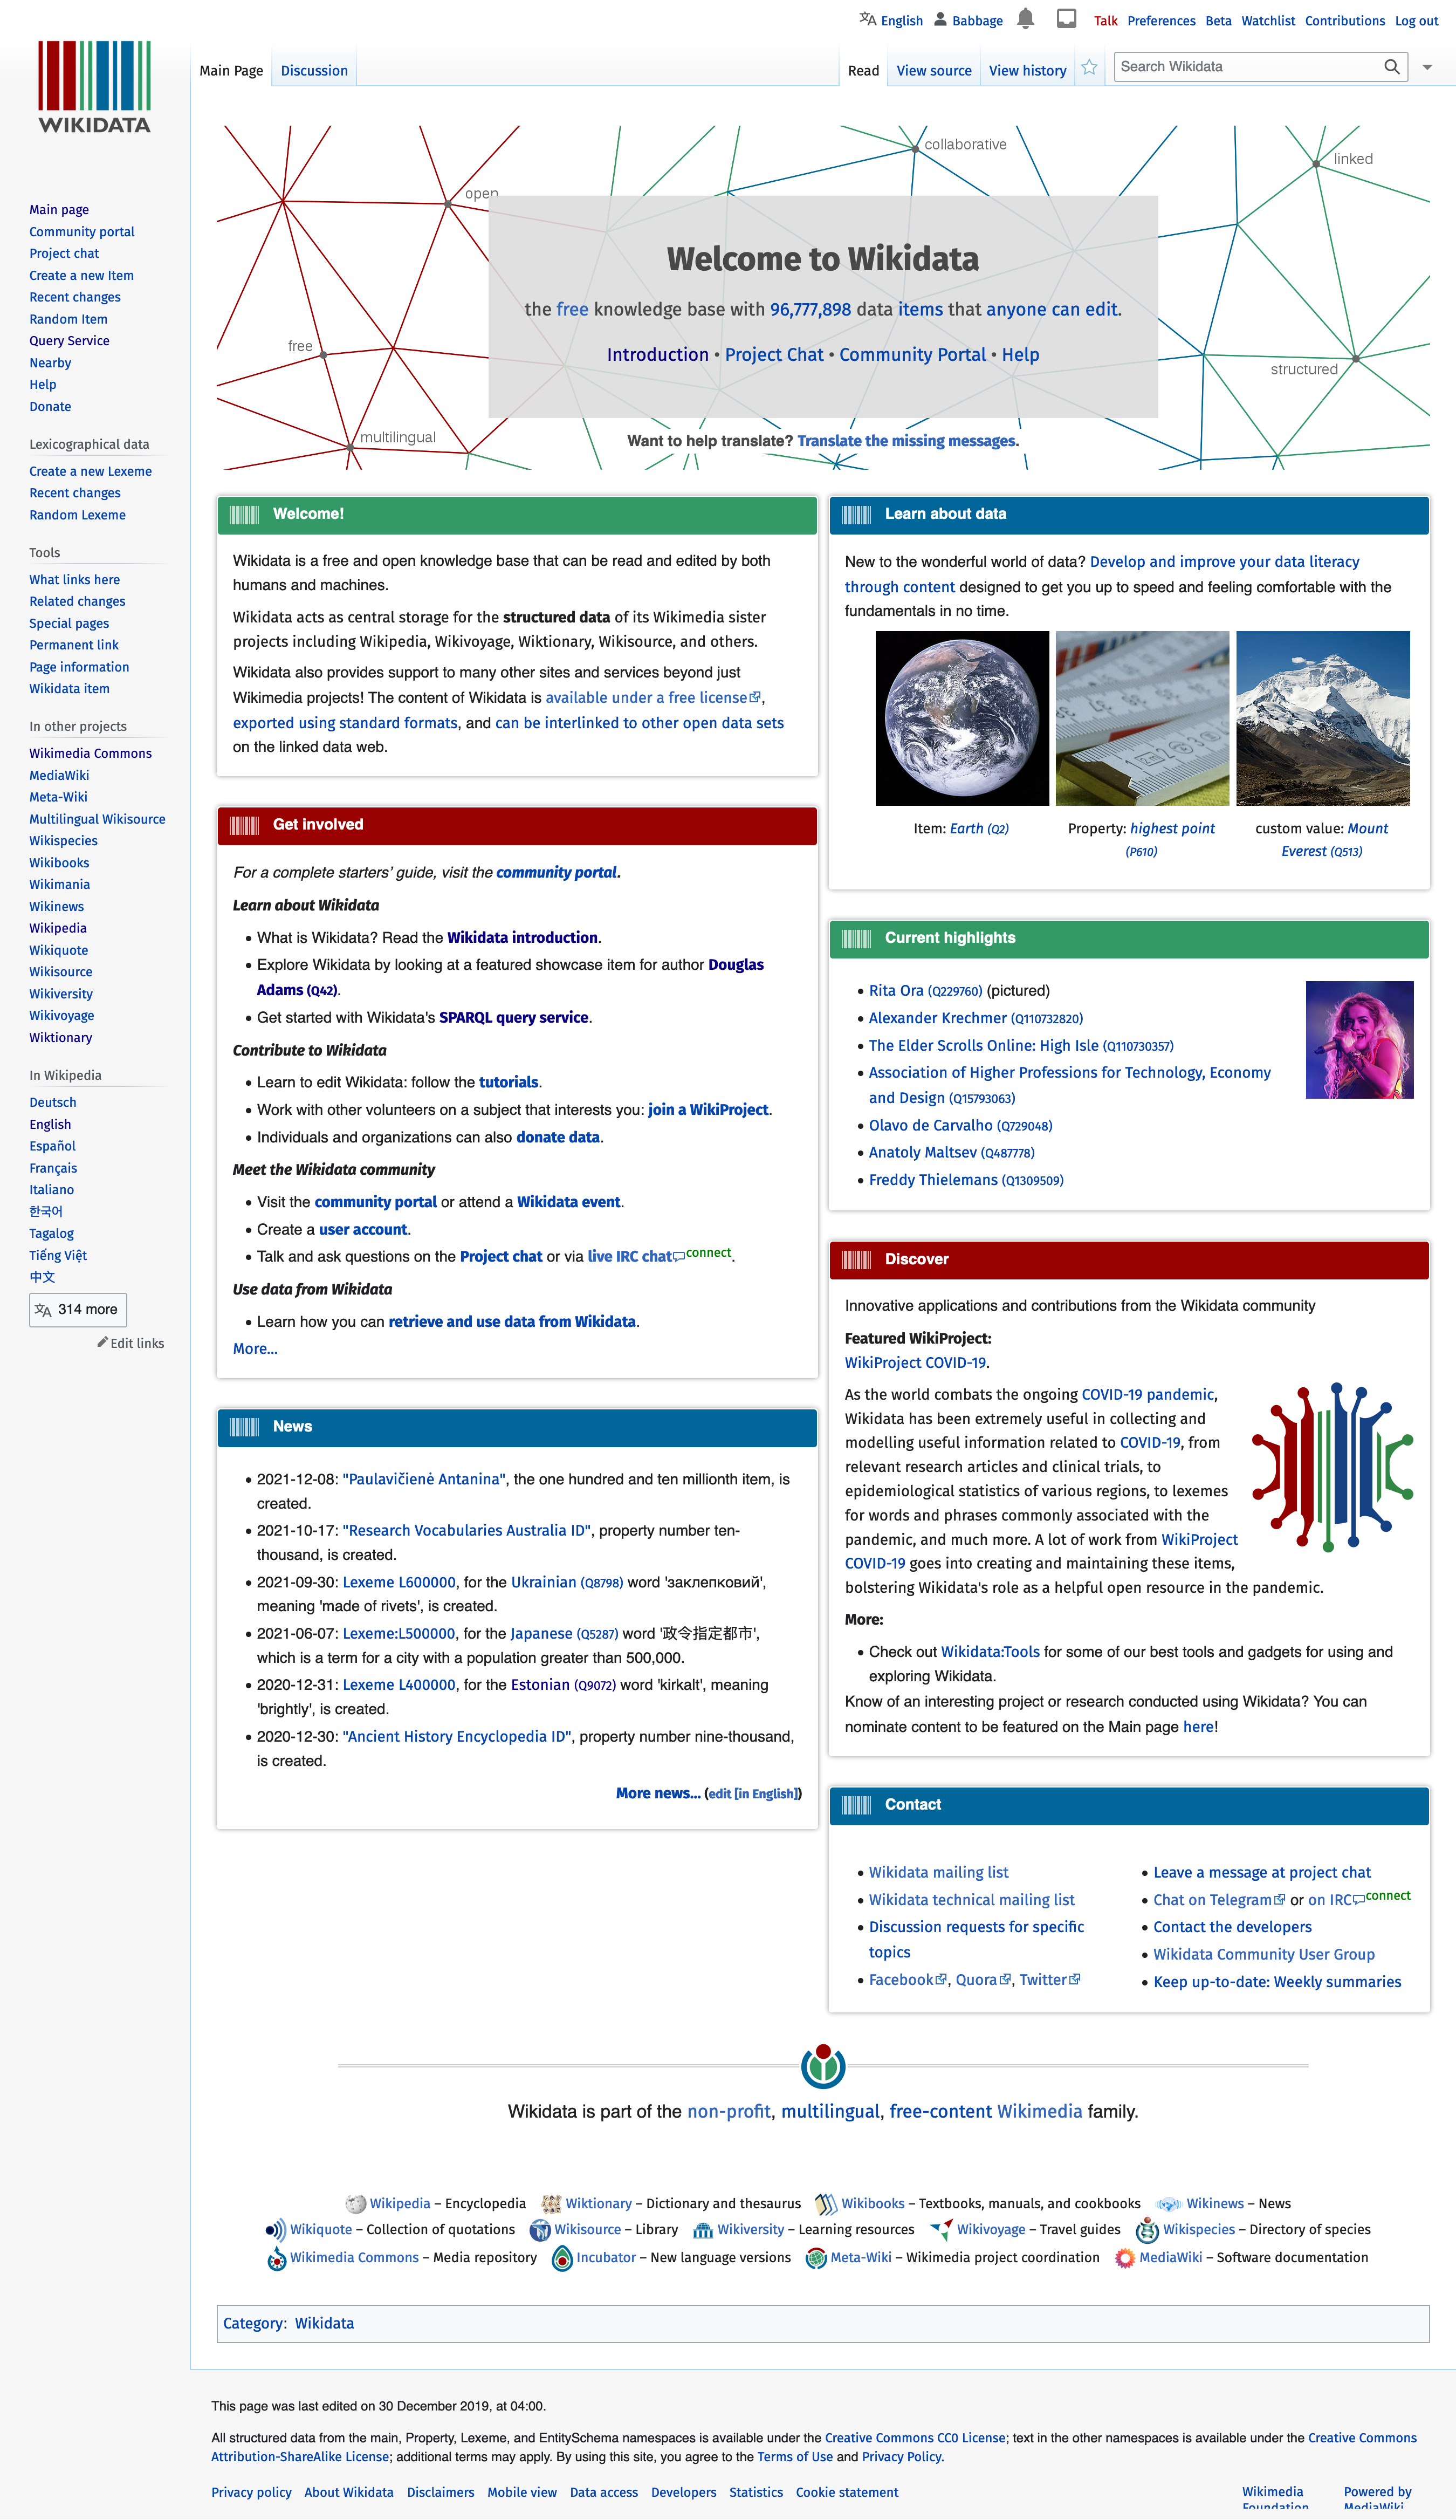
Task: Click the Wikispecies icon
Action: point(1147,2230)
